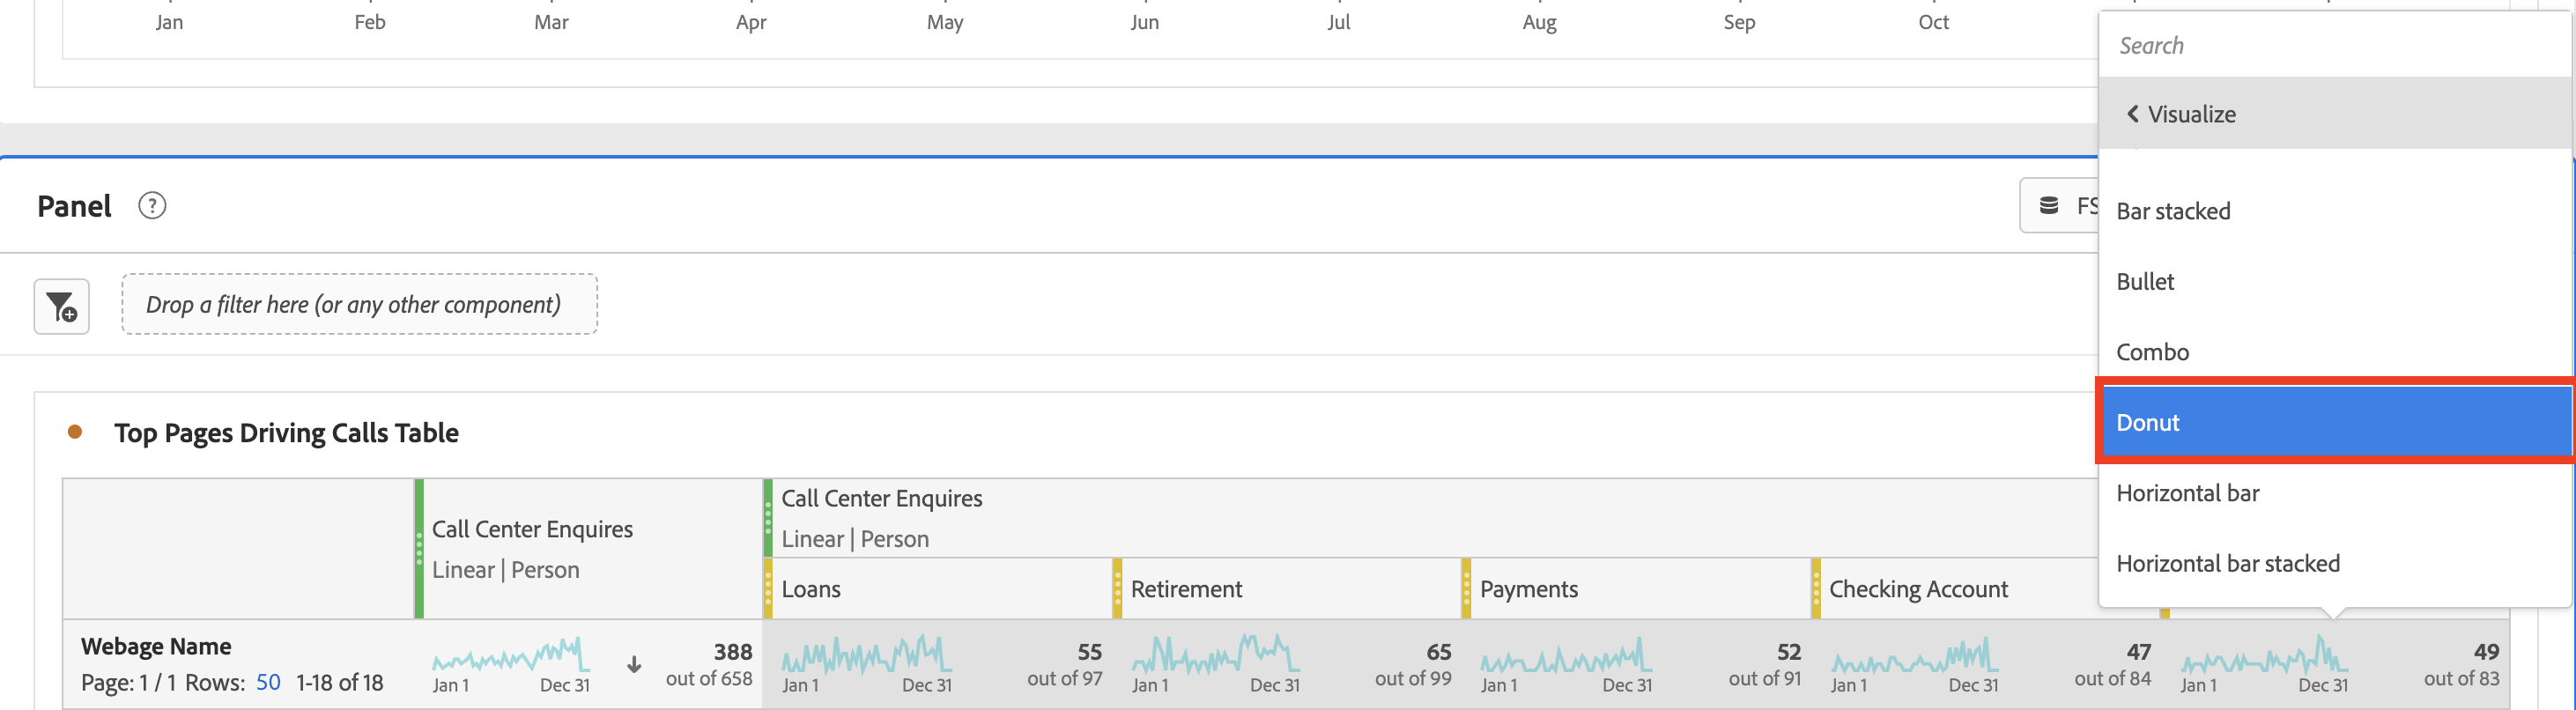Click the 52 out of 91 Payments total
This screenshot has width=2576, height=710.
[1765, 665]
